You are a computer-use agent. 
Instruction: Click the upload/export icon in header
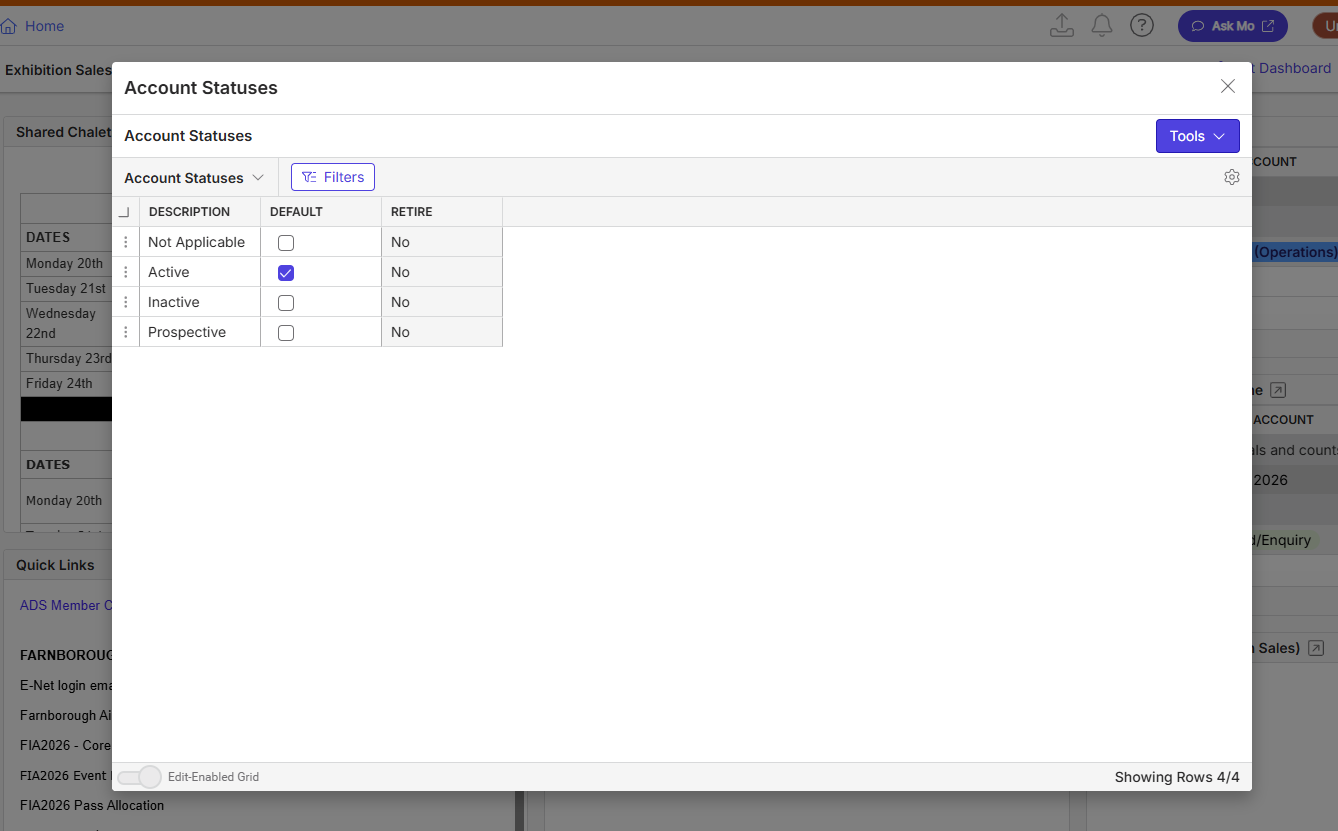[x=1062, y=26]
